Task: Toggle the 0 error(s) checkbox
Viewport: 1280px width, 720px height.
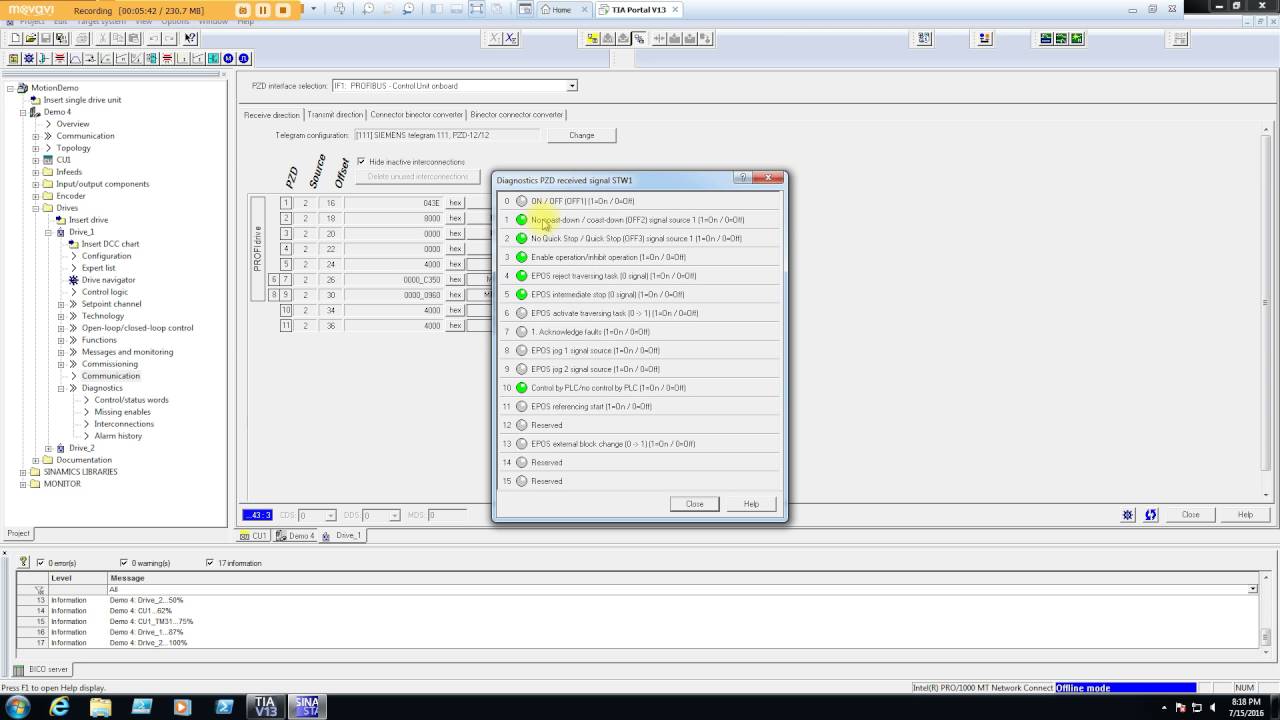Action: pos(41,563)
